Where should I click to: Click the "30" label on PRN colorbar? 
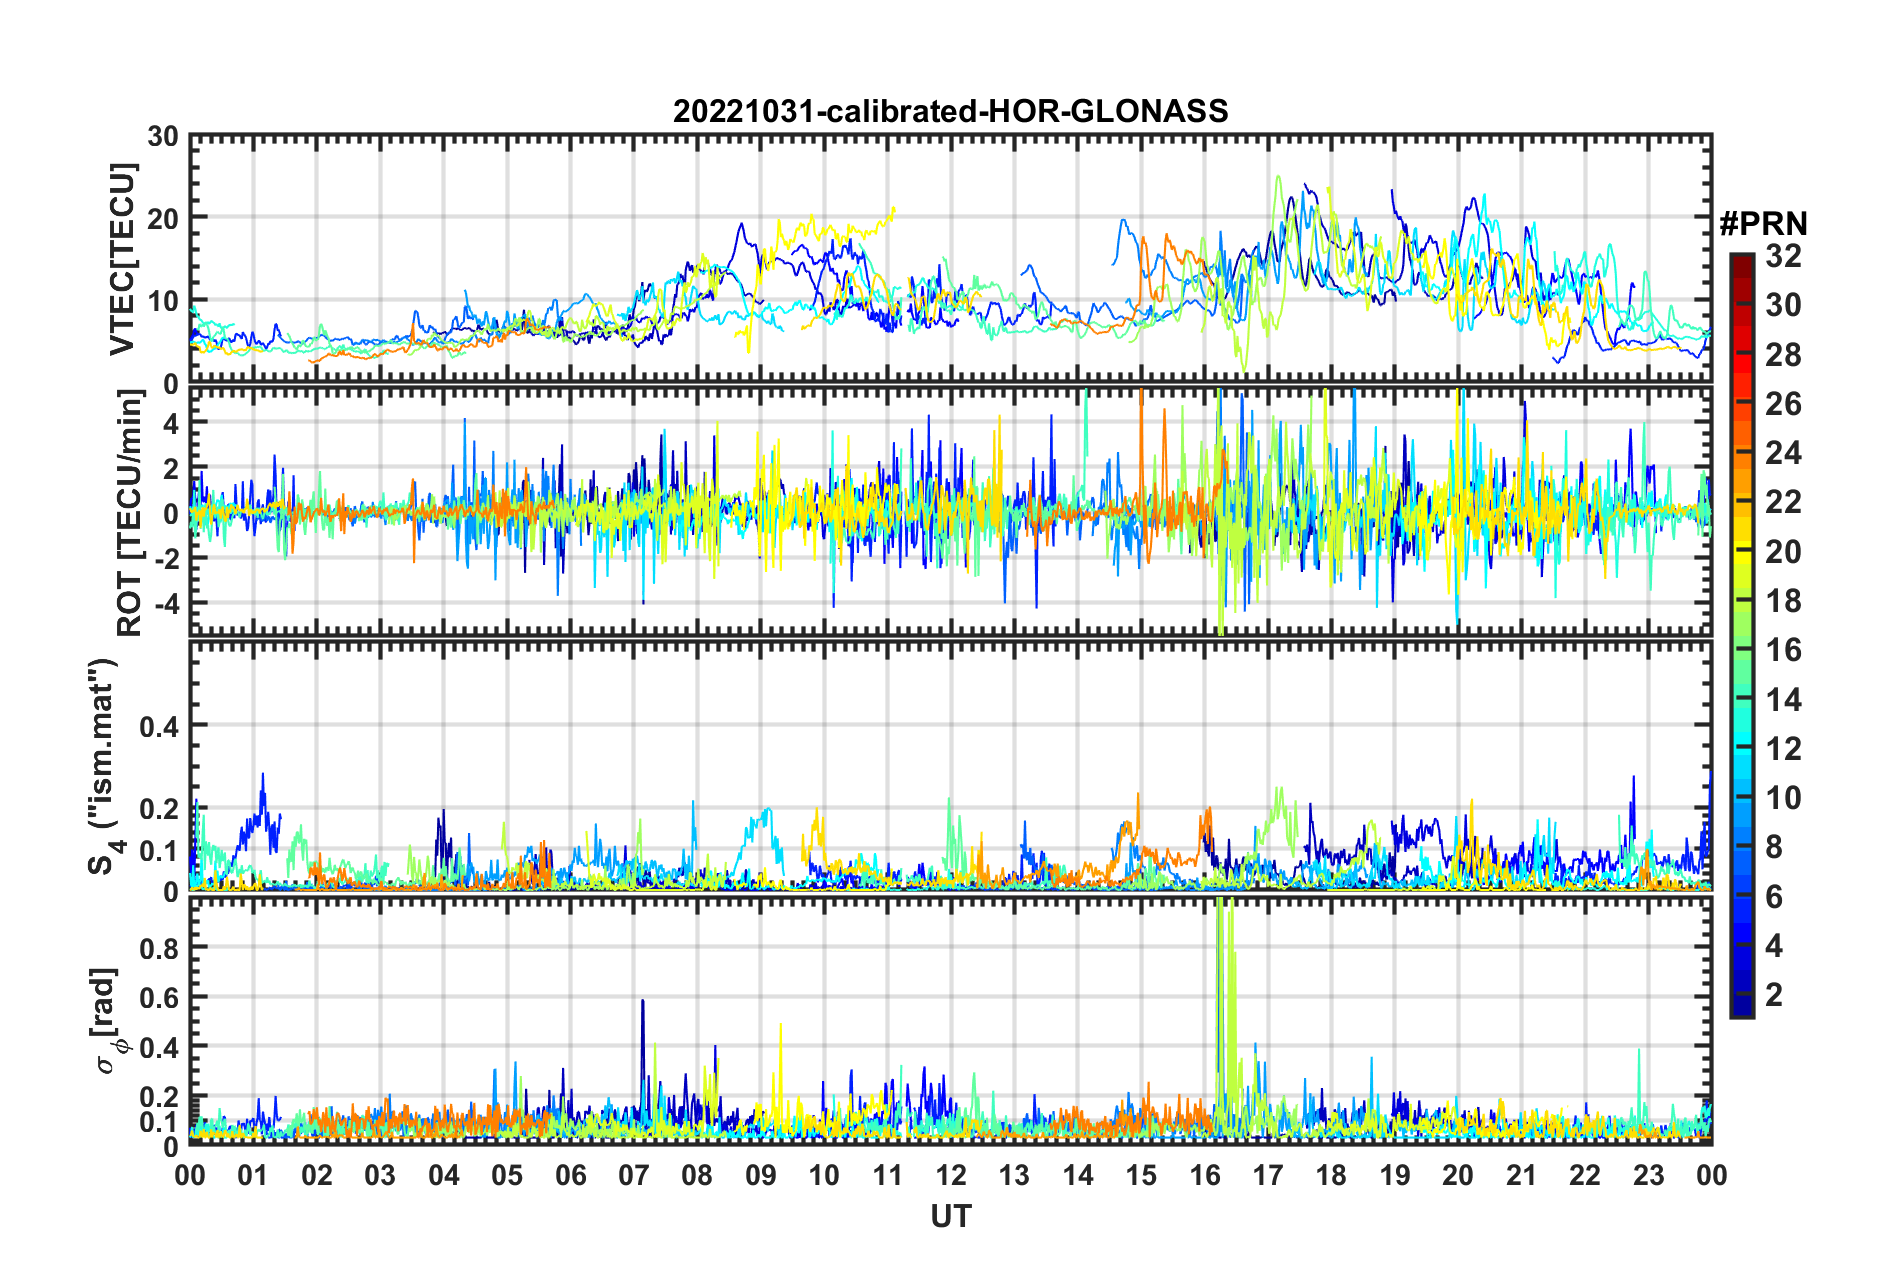click(1783, 305)
